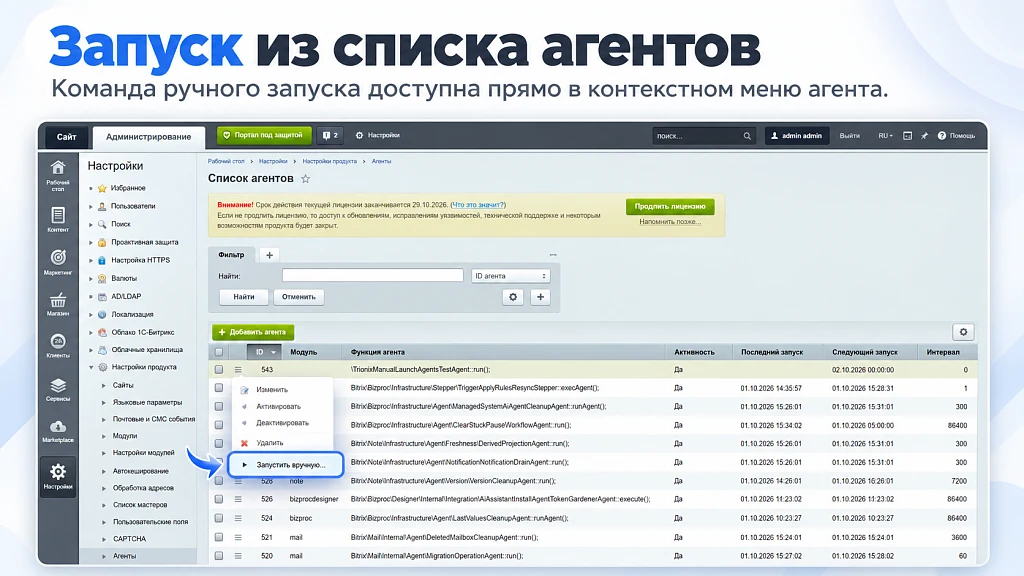Check the checkbox for TriggerApplyRulesResyncStepper row
The width and height of the screenshot is (1024, 576).
219,388
